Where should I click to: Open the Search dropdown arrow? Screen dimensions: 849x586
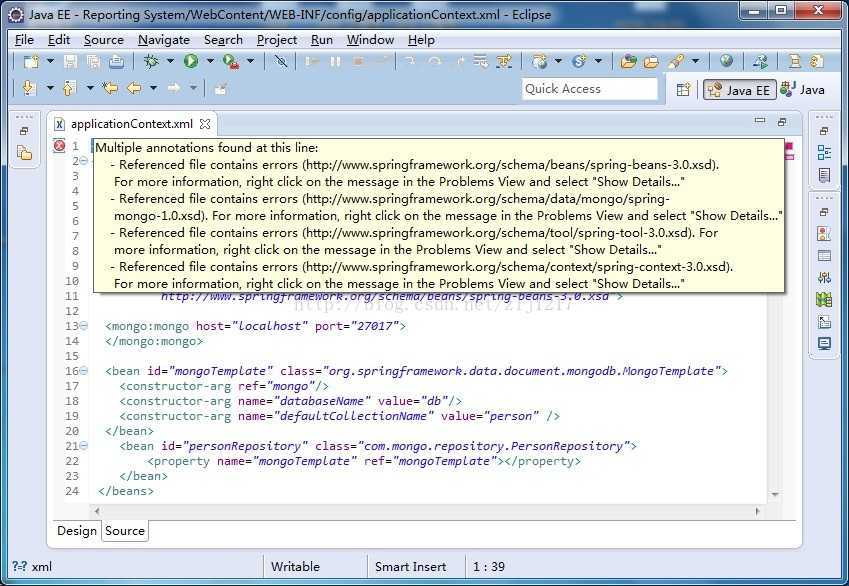[x=695, y=61]
